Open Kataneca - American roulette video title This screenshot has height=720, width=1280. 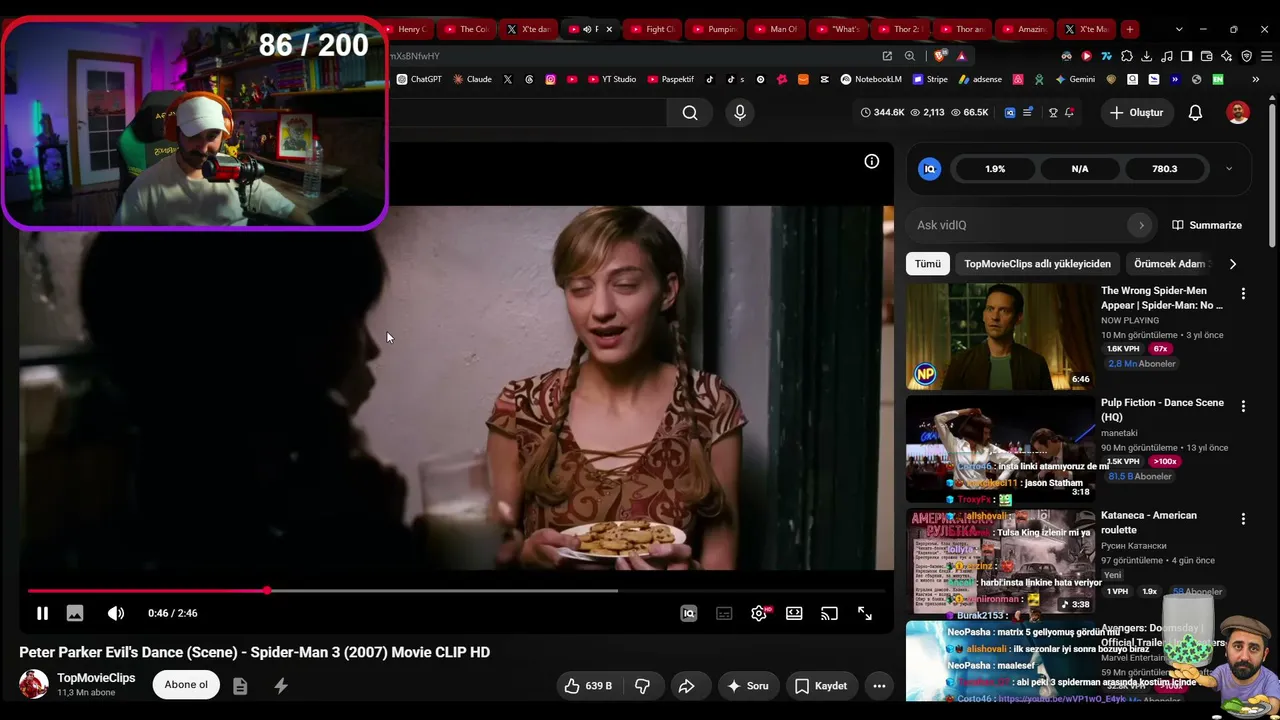(x=1149, y=523)
